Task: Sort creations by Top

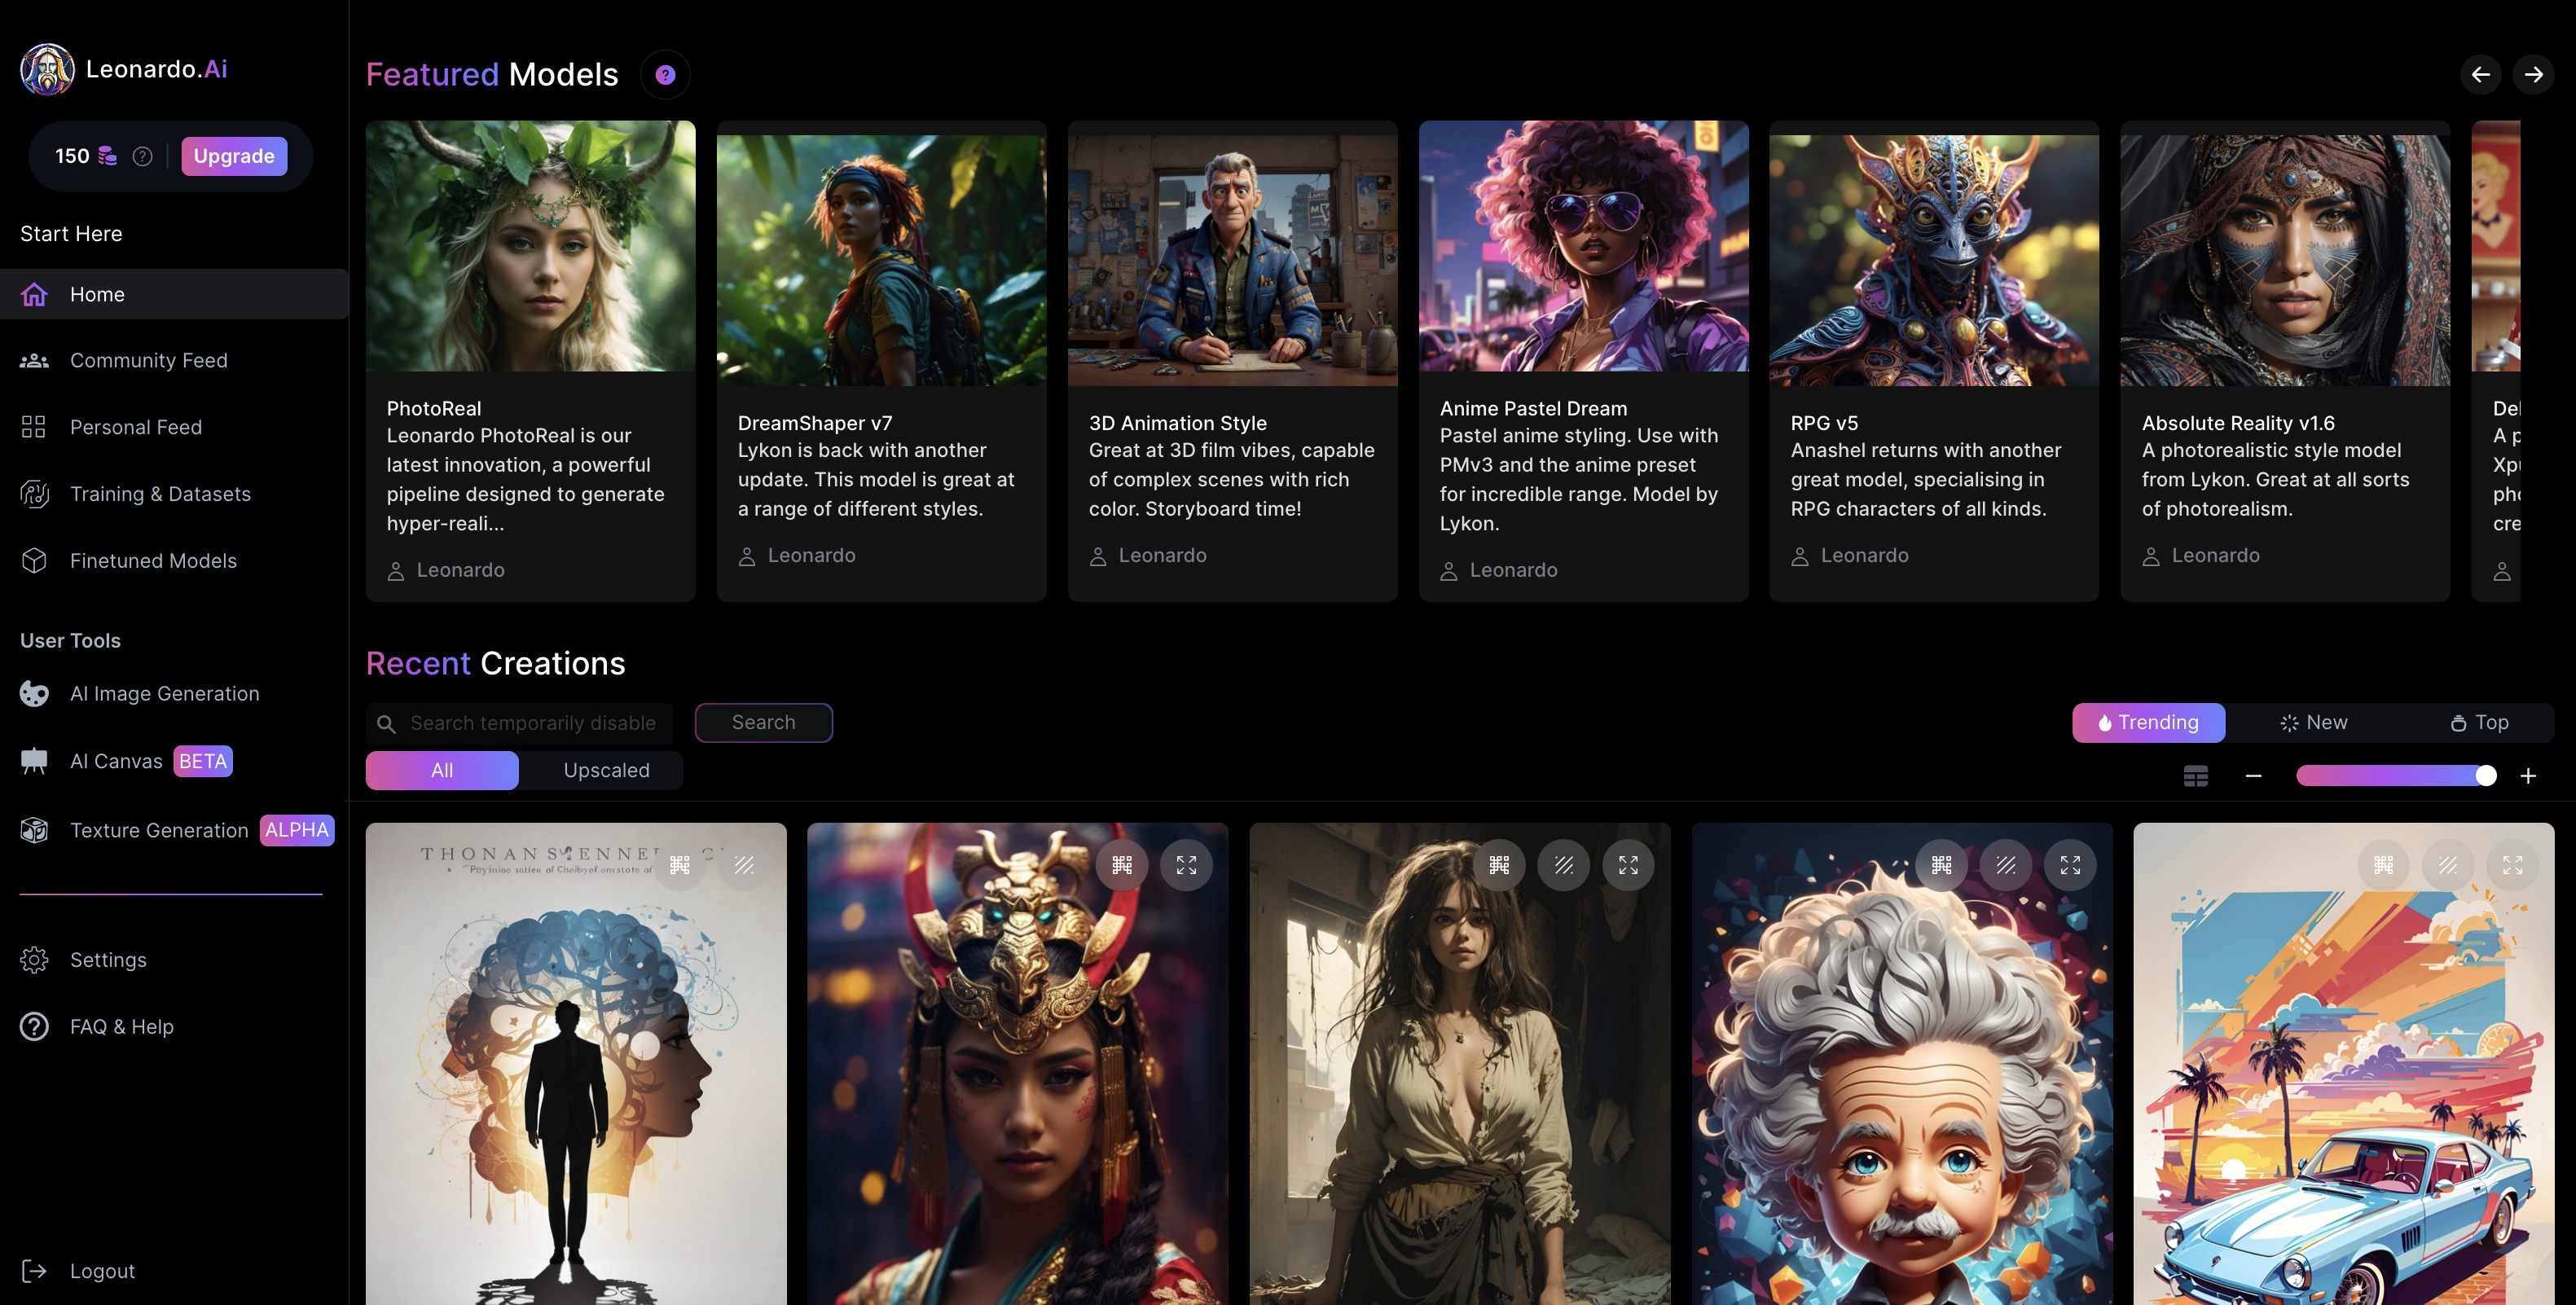Action: [2478, 723]
